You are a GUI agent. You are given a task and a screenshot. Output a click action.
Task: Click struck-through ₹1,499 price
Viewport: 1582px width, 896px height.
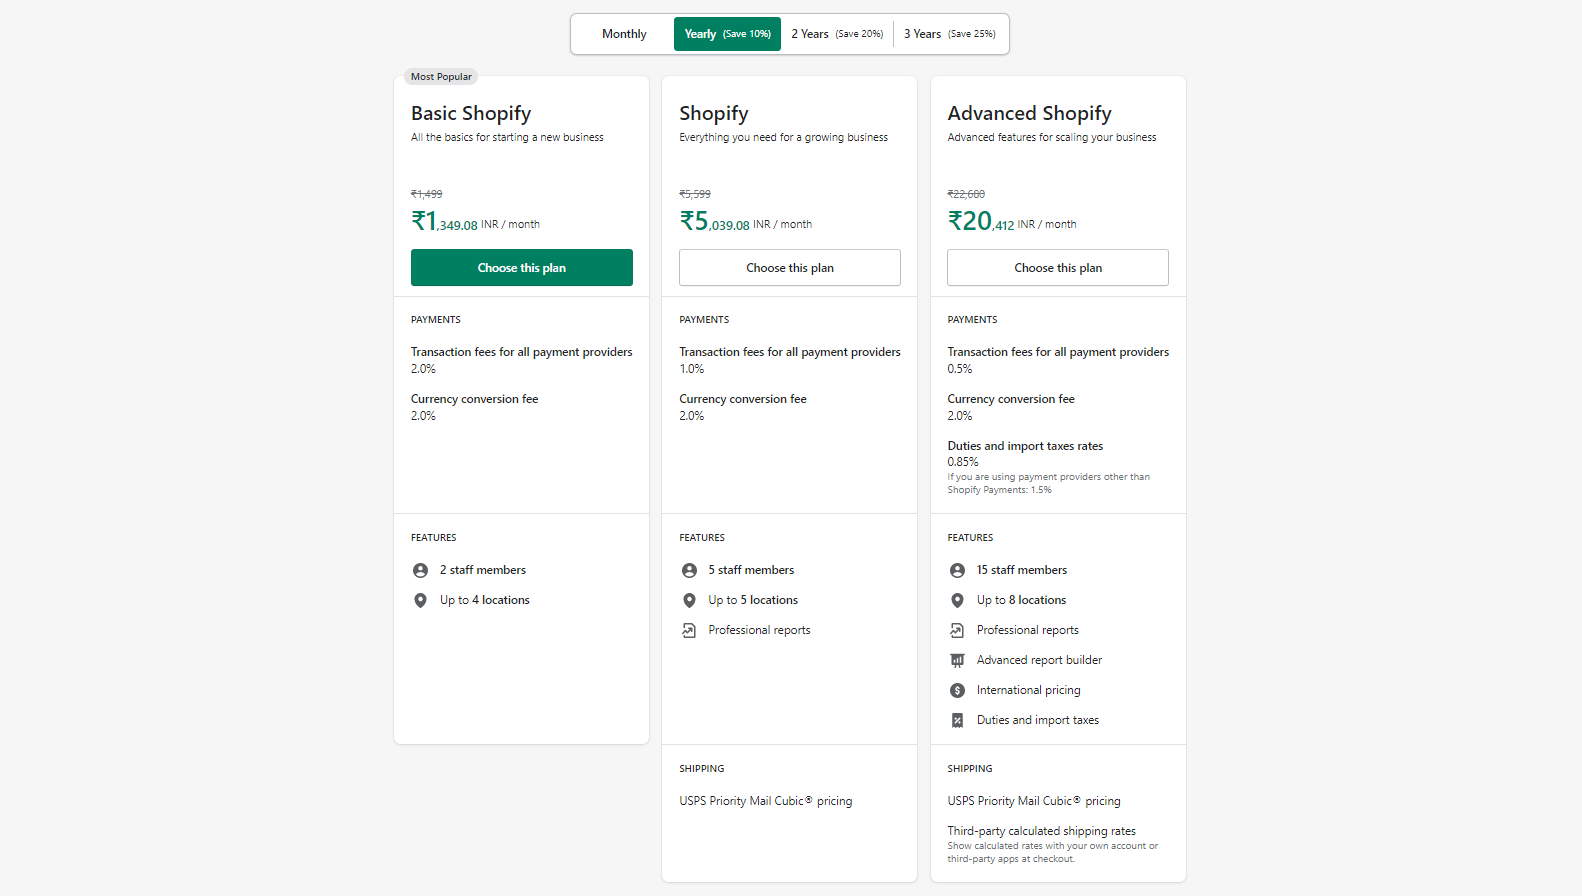click(427, 194)
